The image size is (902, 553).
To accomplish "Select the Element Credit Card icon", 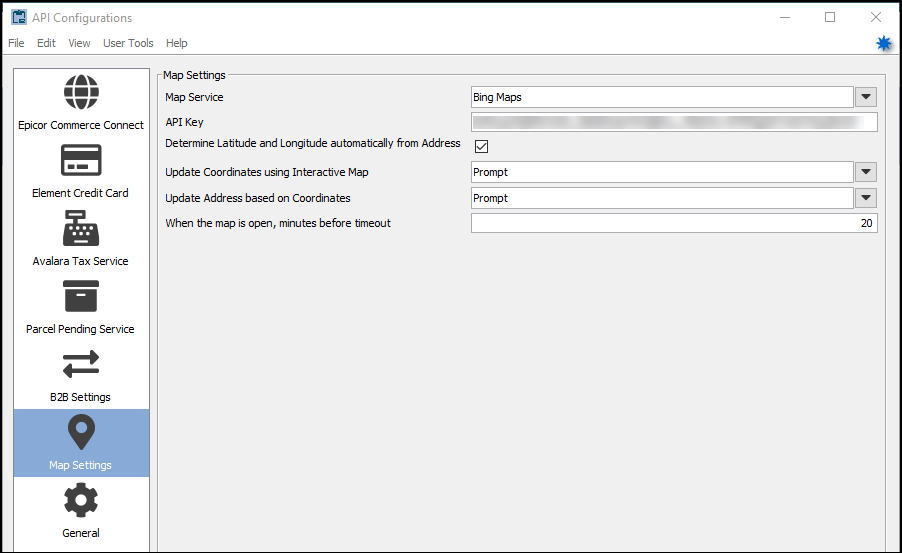I will pyautogui.click(x=81, y=160).
